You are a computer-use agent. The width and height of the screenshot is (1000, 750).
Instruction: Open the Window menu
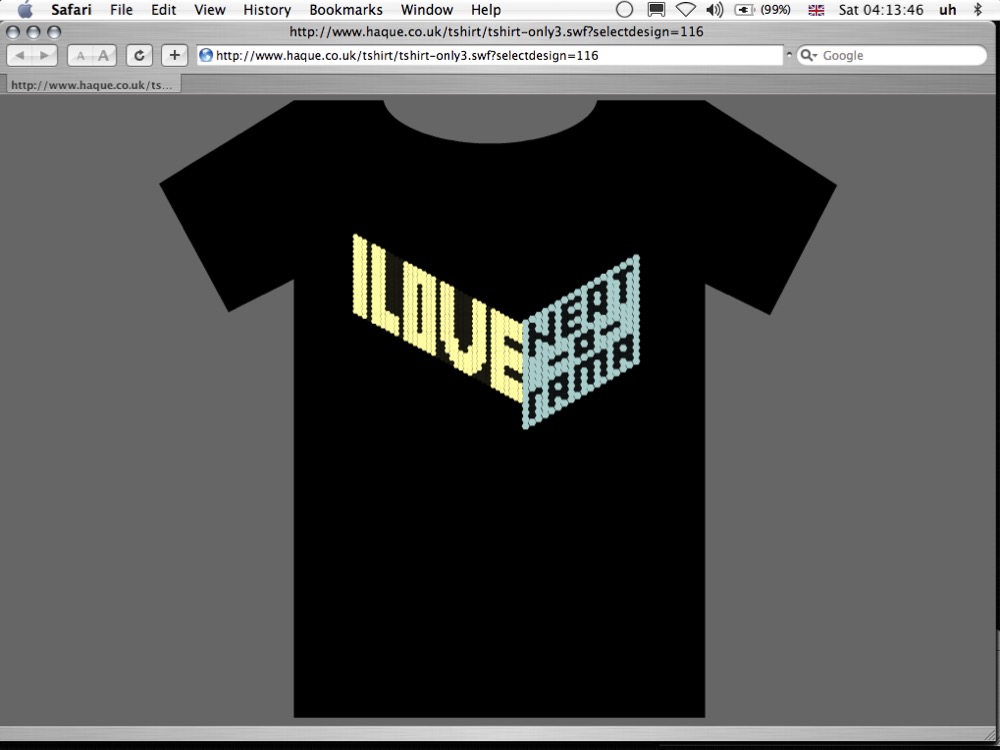[427, 10]
